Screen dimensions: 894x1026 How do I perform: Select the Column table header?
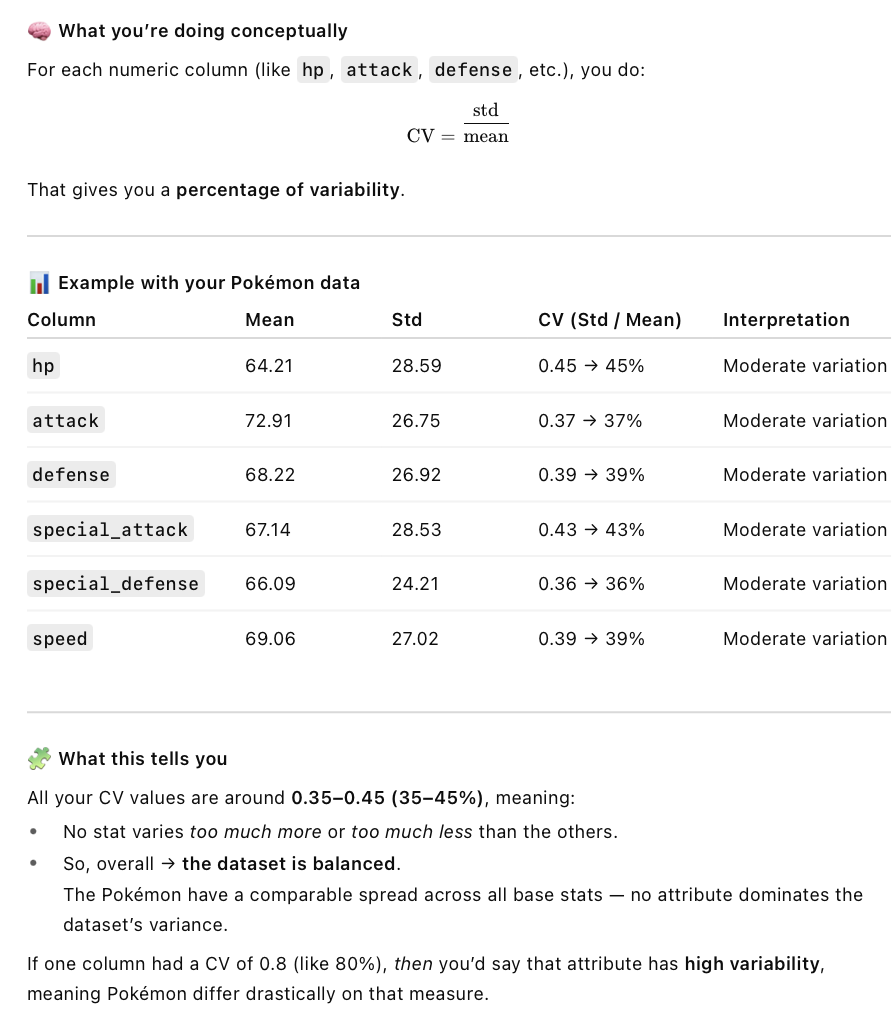[62, 319]
